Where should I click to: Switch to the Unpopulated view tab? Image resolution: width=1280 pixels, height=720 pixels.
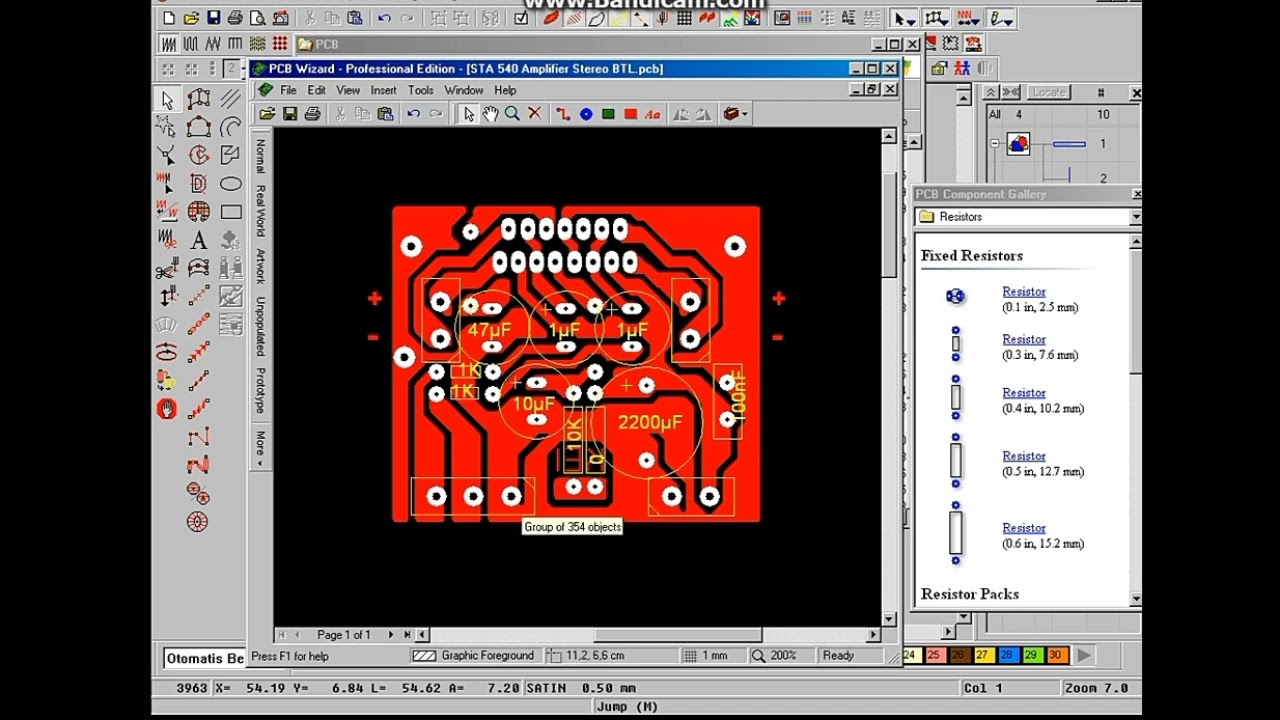pyautogui.click(x=260, y=326)
